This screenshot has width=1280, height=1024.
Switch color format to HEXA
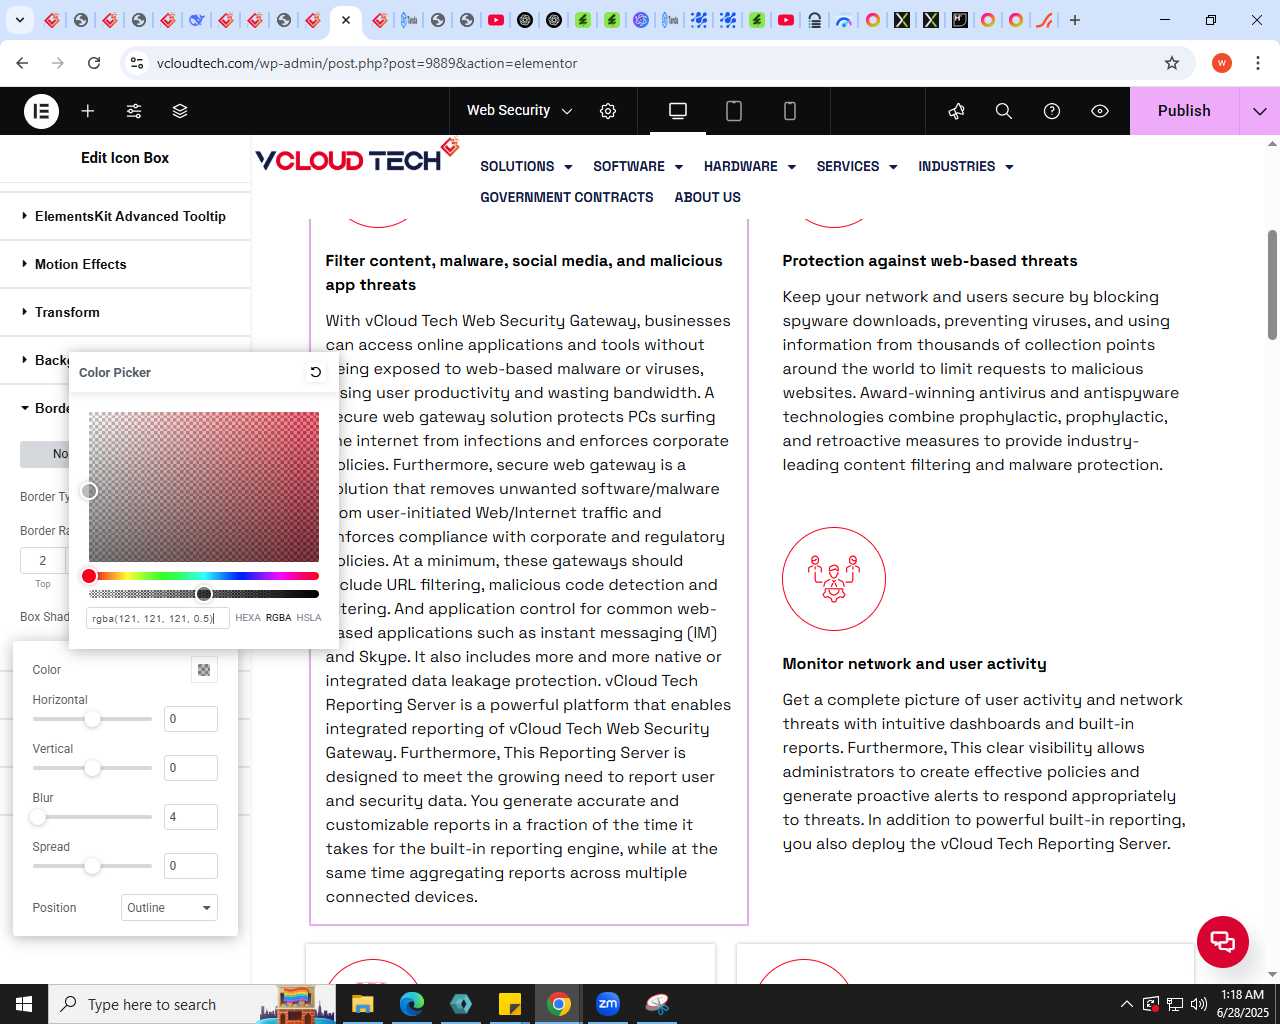pyautogui.click(x=248, y=618)
